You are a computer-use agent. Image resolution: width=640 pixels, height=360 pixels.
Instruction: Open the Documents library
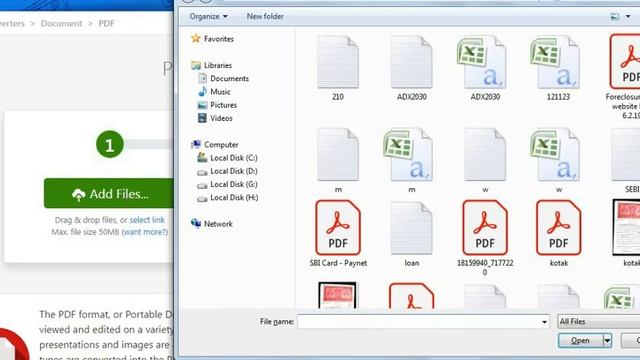point(224,78)
